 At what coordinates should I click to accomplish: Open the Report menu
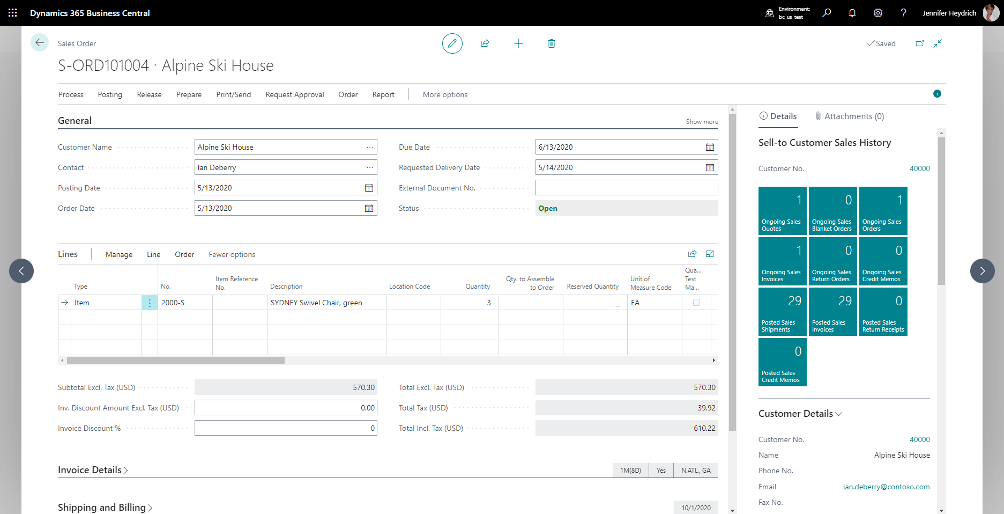(x=383, y=94)
